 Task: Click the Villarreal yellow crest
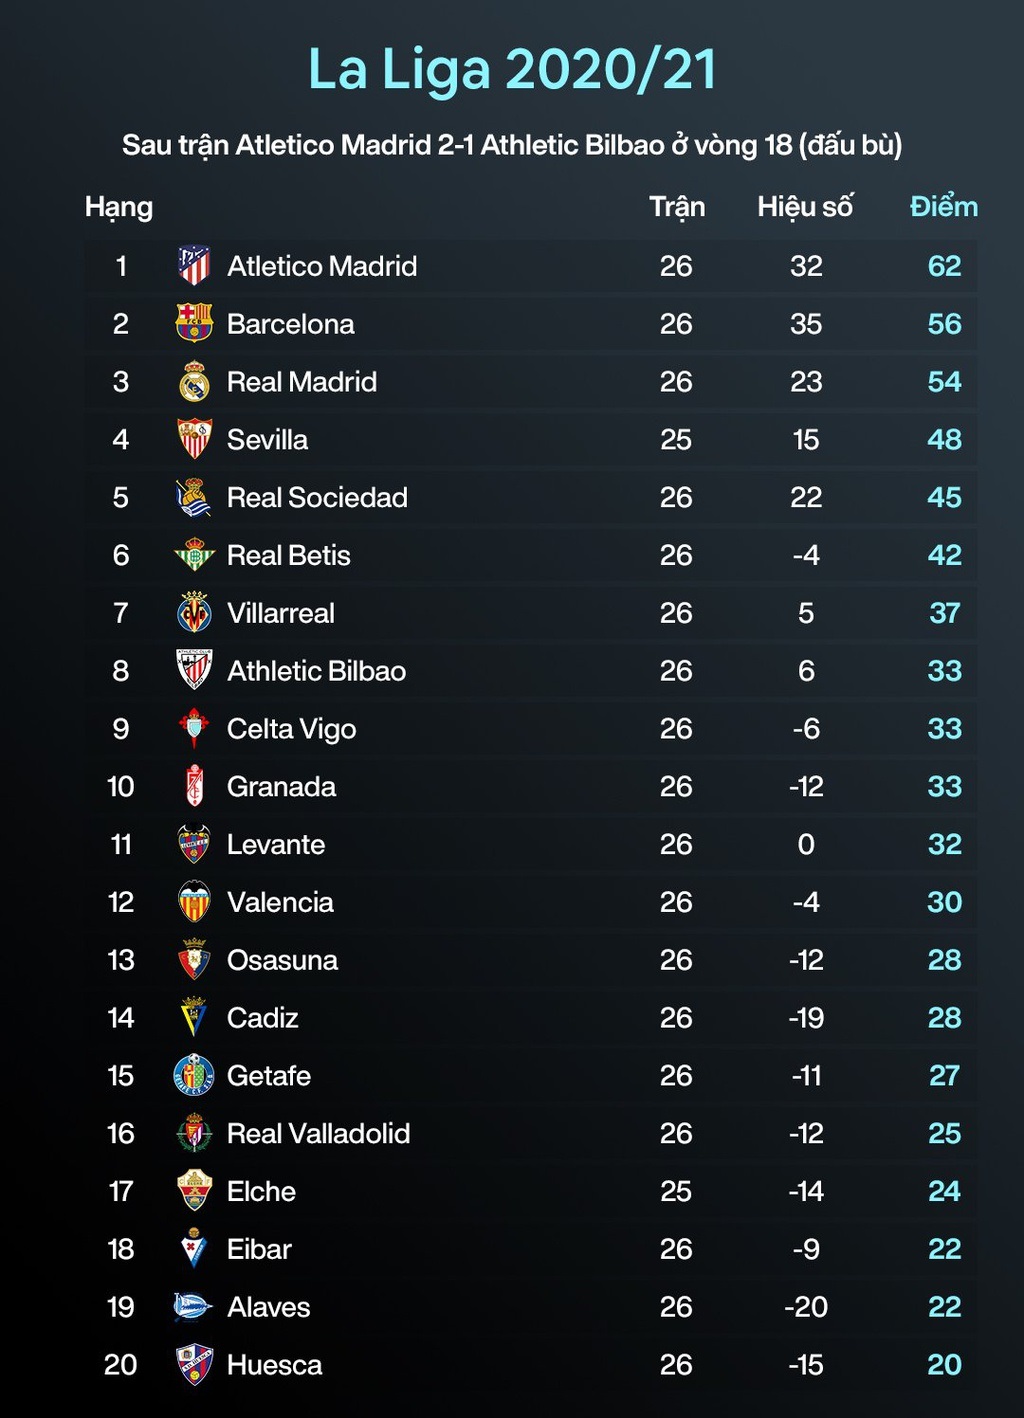(x=194, y=613)
